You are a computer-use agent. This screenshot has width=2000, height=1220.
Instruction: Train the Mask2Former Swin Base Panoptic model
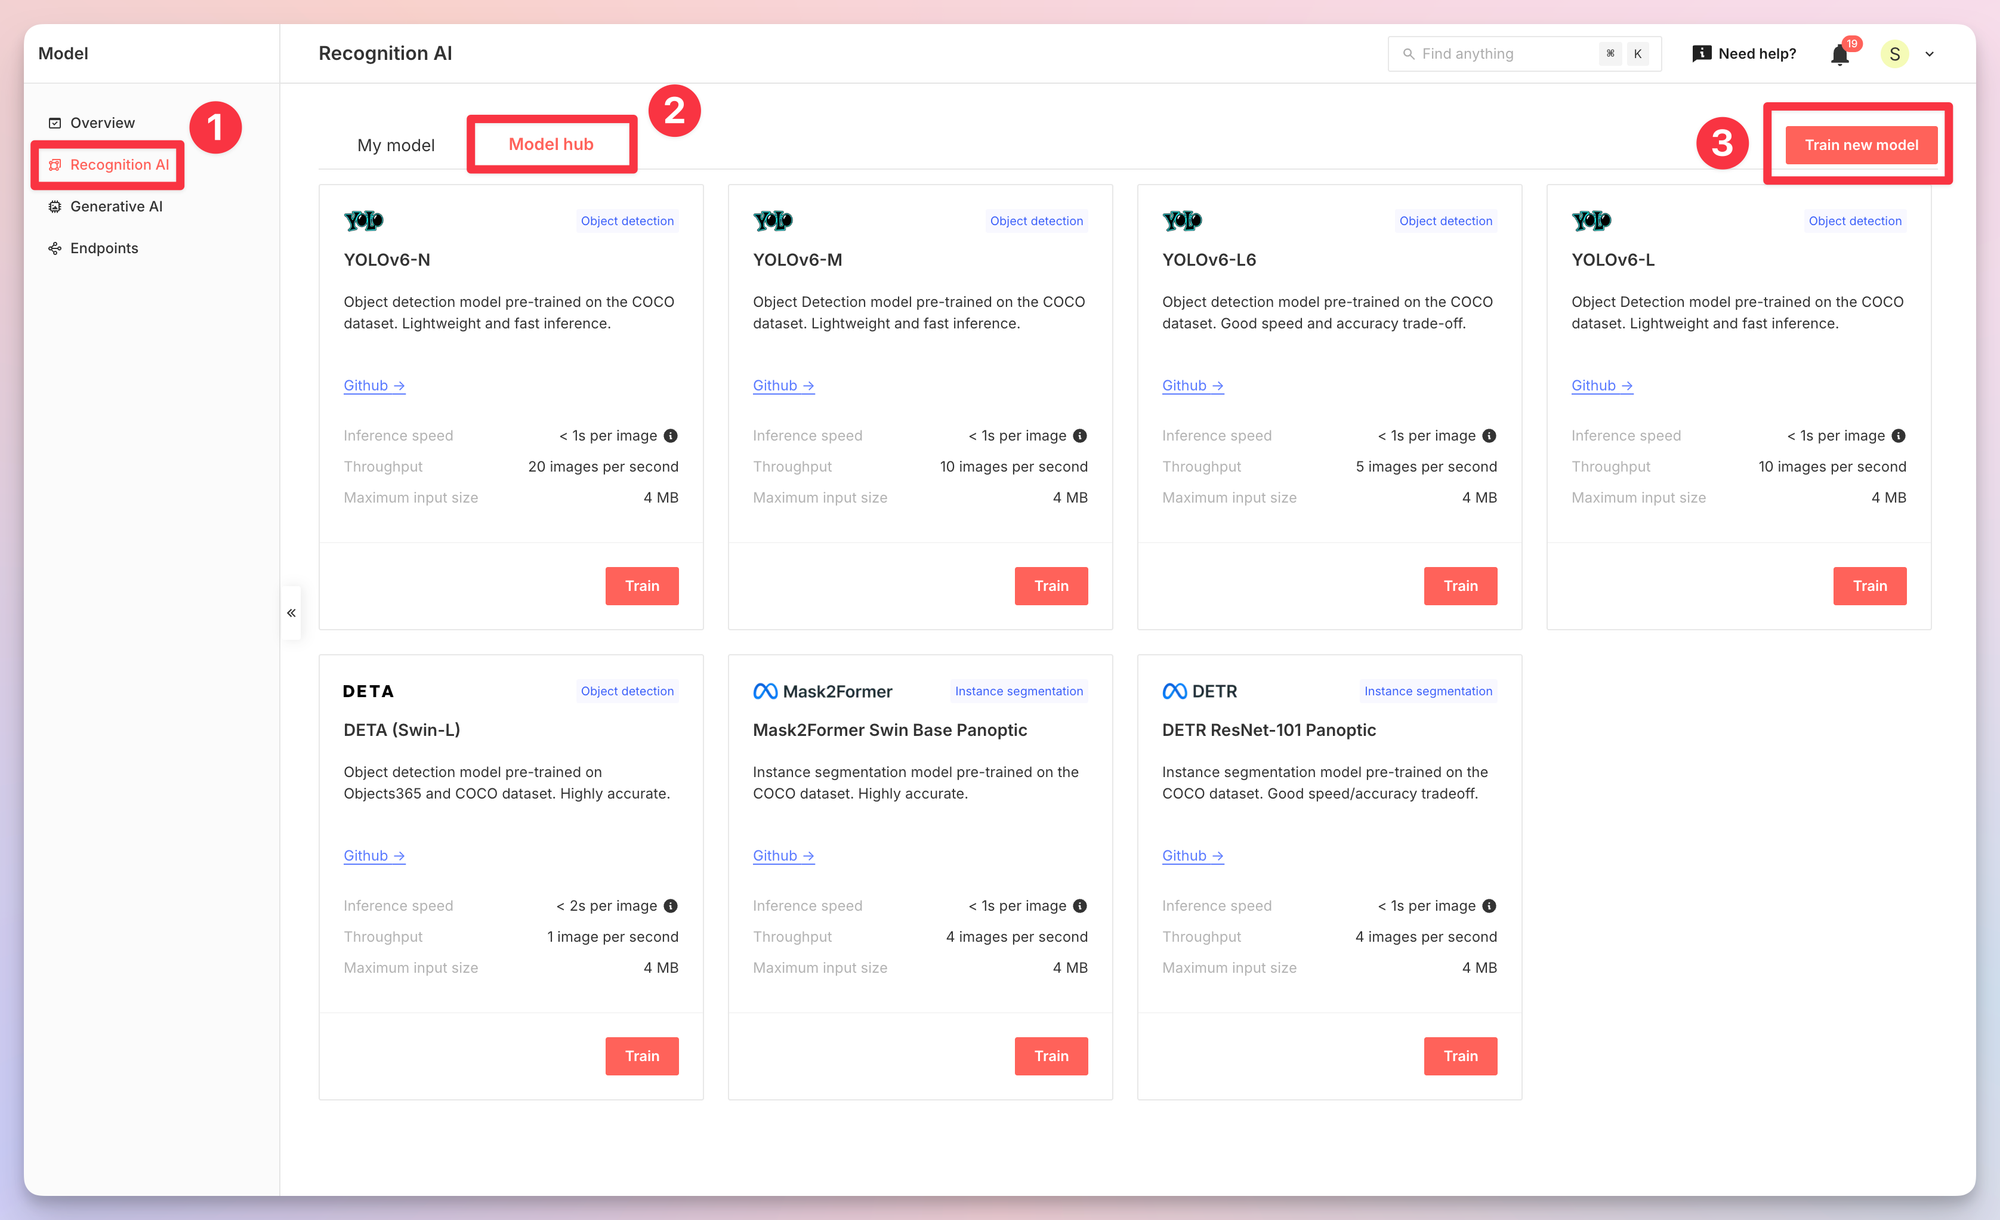point(1051,1056)
